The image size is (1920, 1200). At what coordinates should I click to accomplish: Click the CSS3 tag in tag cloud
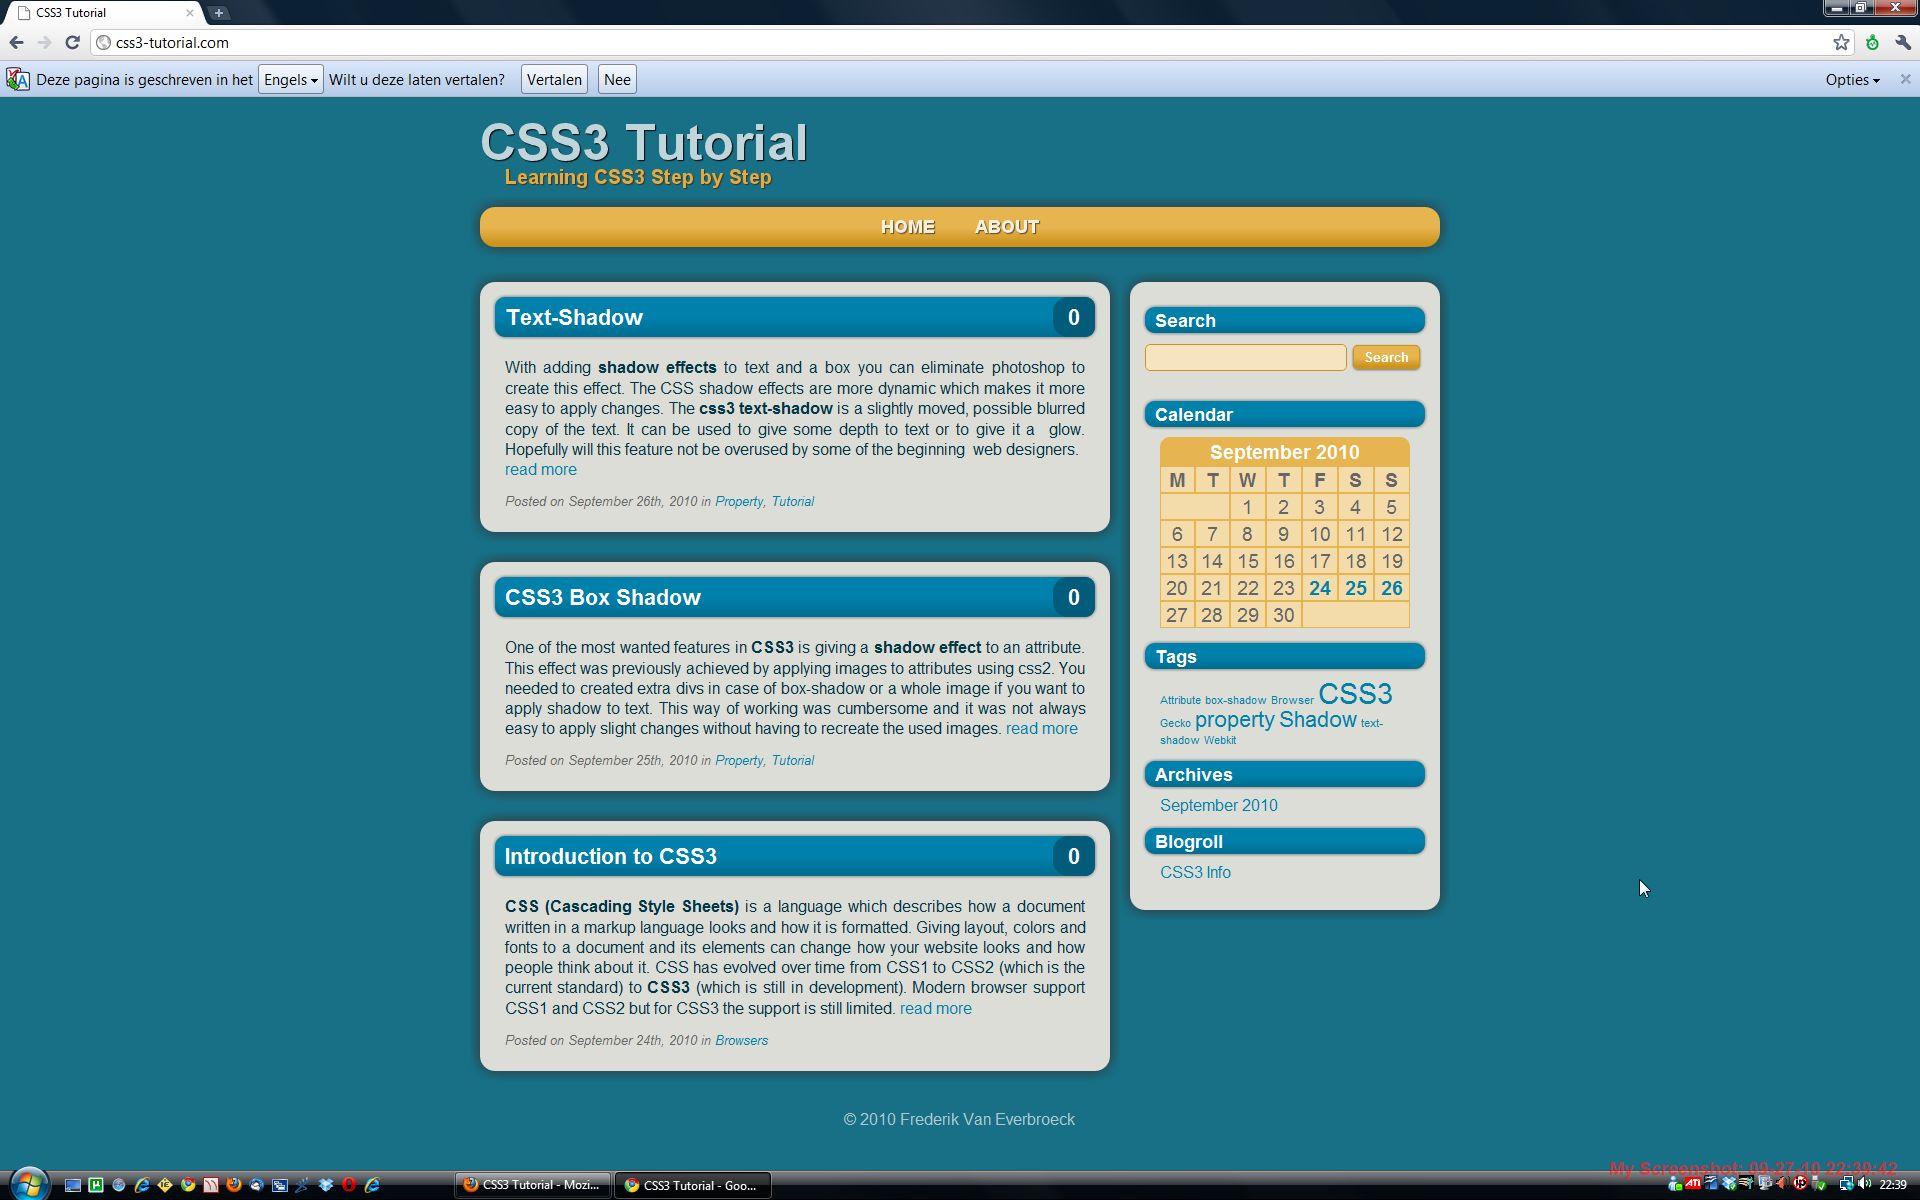pyautogui.click(x=1354, y=694)
